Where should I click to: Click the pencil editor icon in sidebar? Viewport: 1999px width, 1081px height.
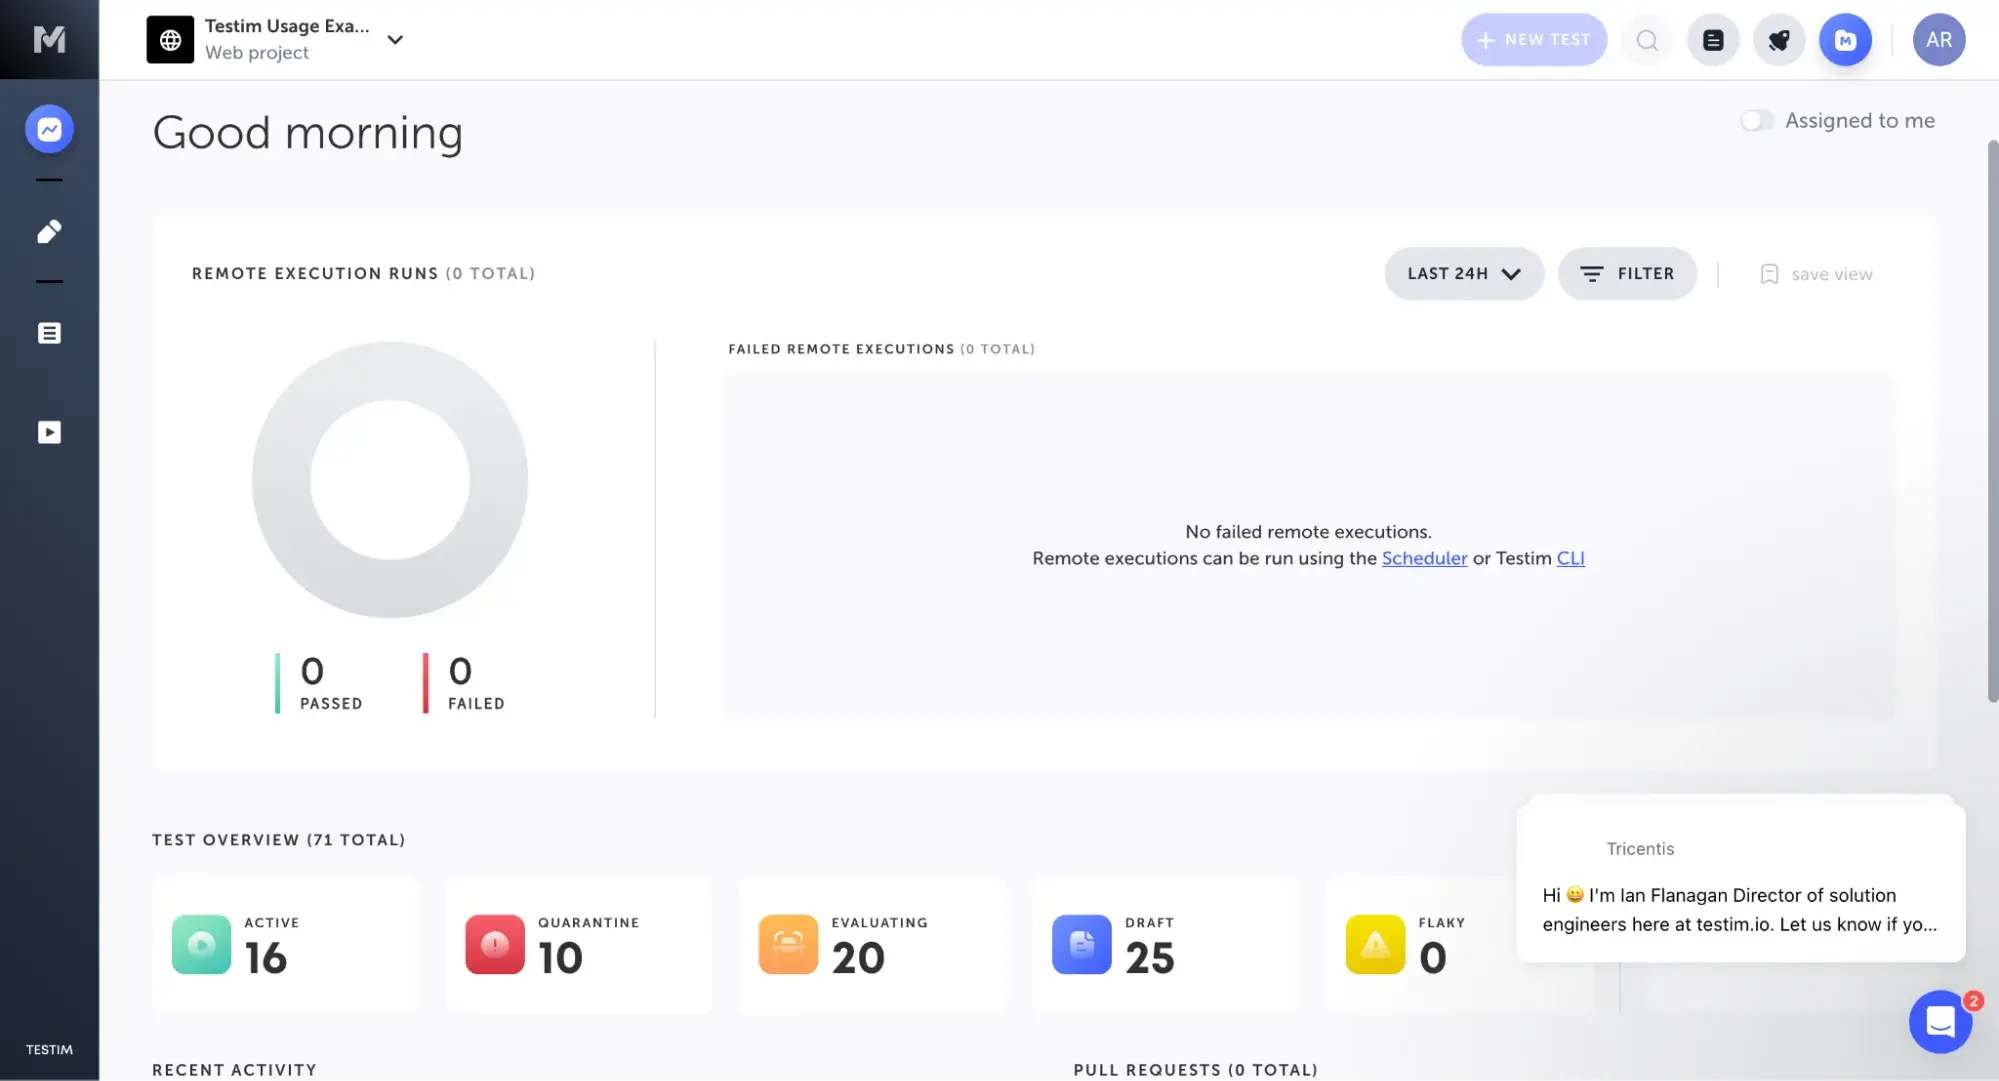(49, 232)
